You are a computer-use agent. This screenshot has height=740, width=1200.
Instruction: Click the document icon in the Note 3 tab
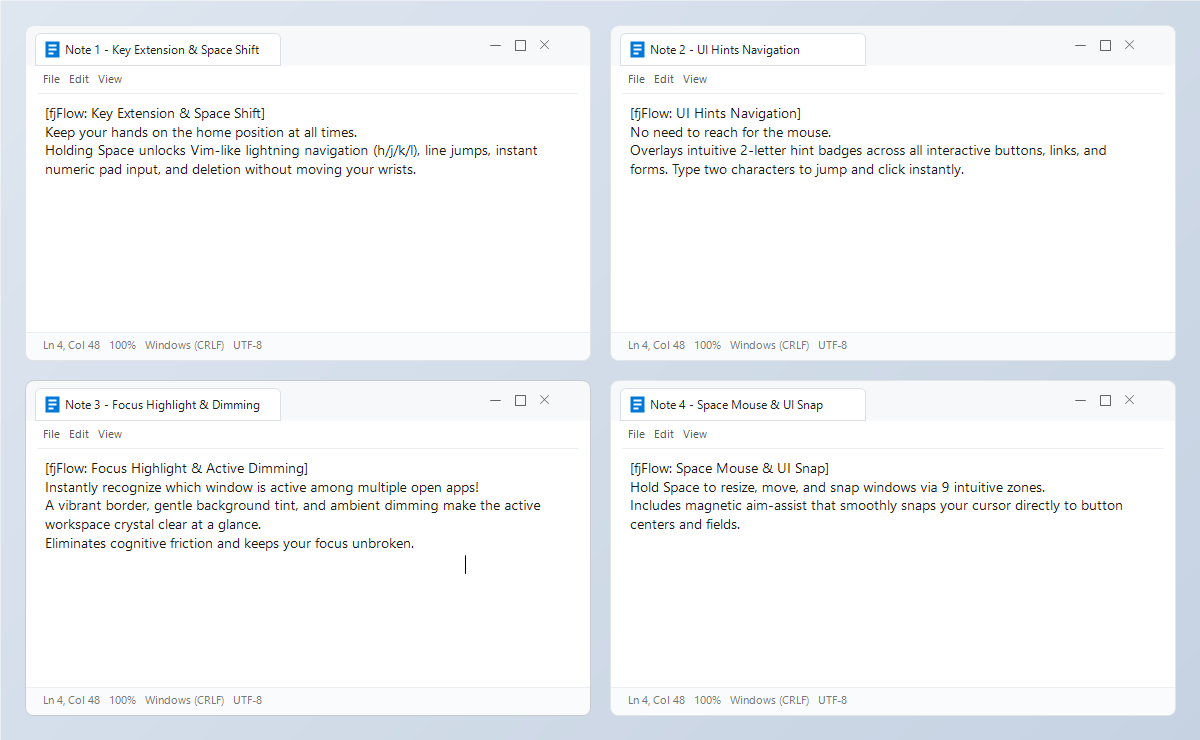click(x=53, y=405)
